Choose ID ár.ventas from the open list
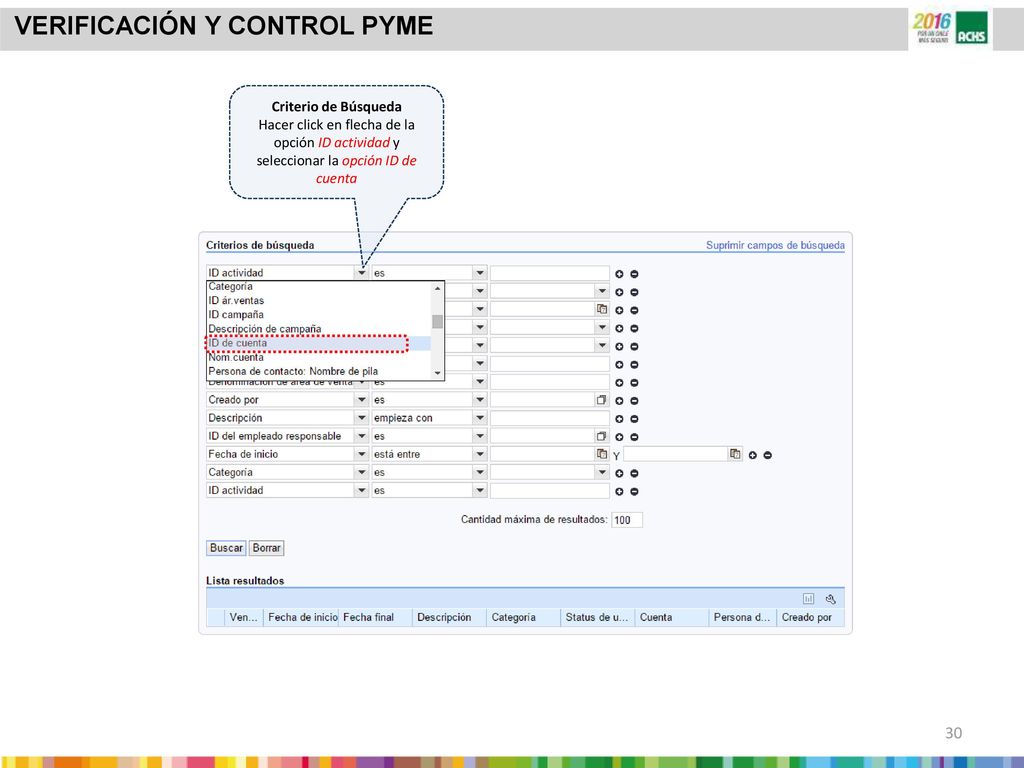The height and width of the screenshot is (768, 1024). pyautogui.click(x=319, y=300)
